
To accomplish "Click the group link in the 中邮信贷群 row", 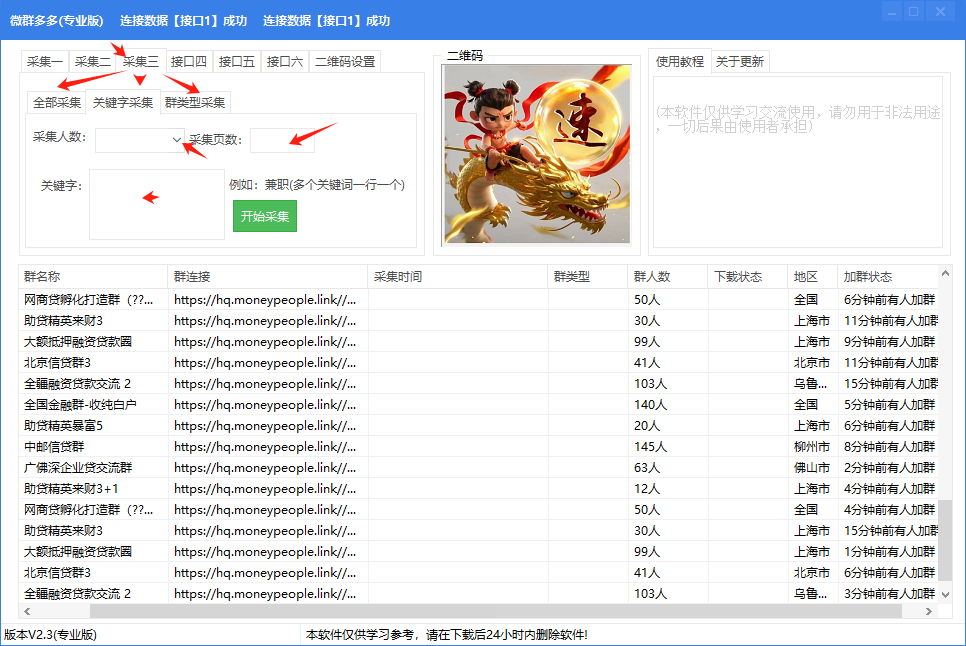I will [x=265, y=446].
